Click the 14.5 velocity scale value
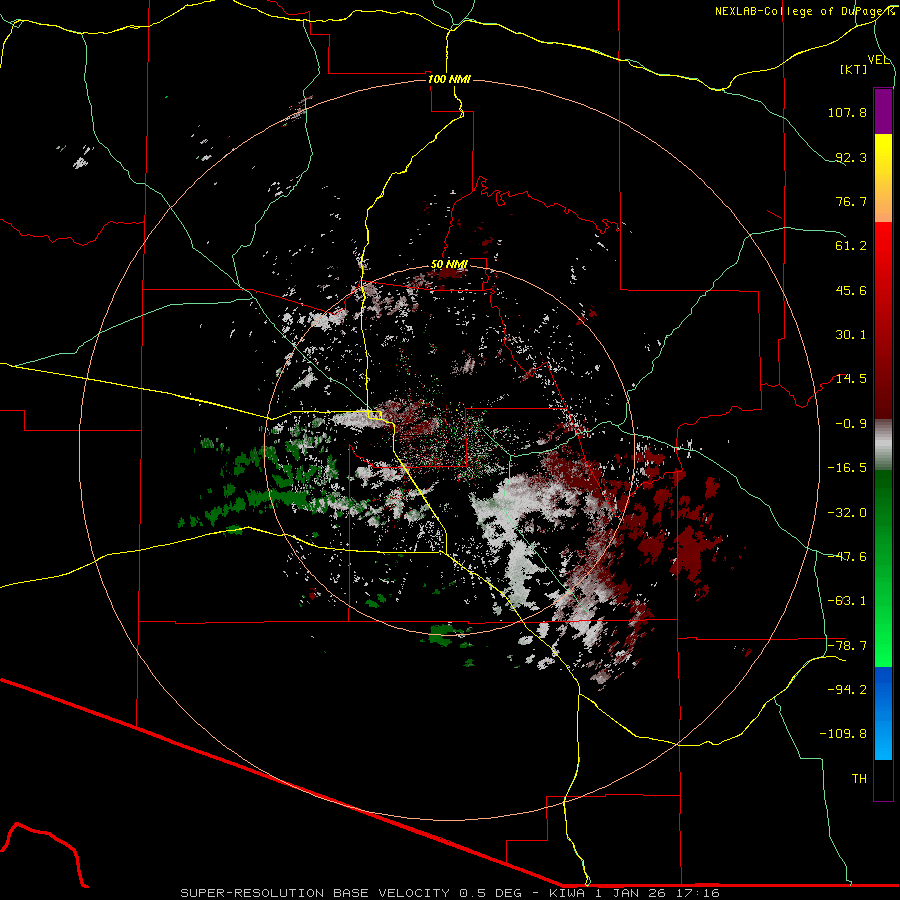900x900 pixels. click(x=851, y=379)
